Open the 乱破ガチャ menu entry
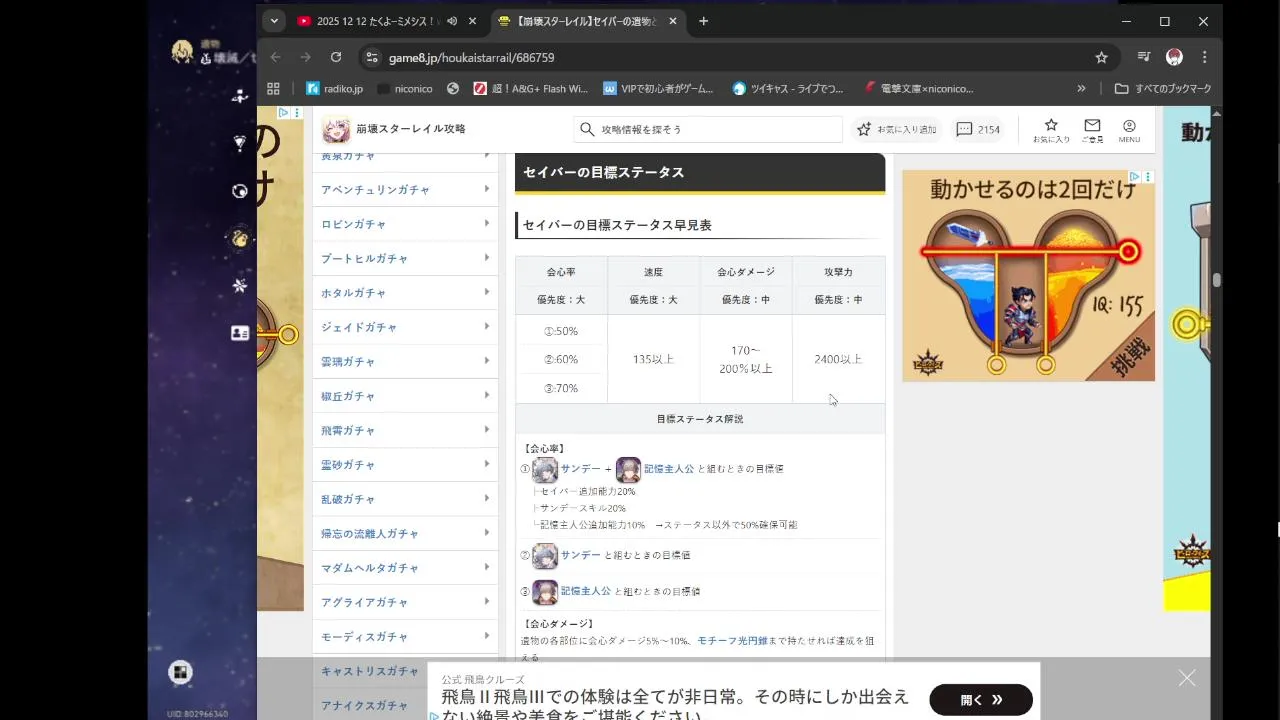 (x=405, y=499)
